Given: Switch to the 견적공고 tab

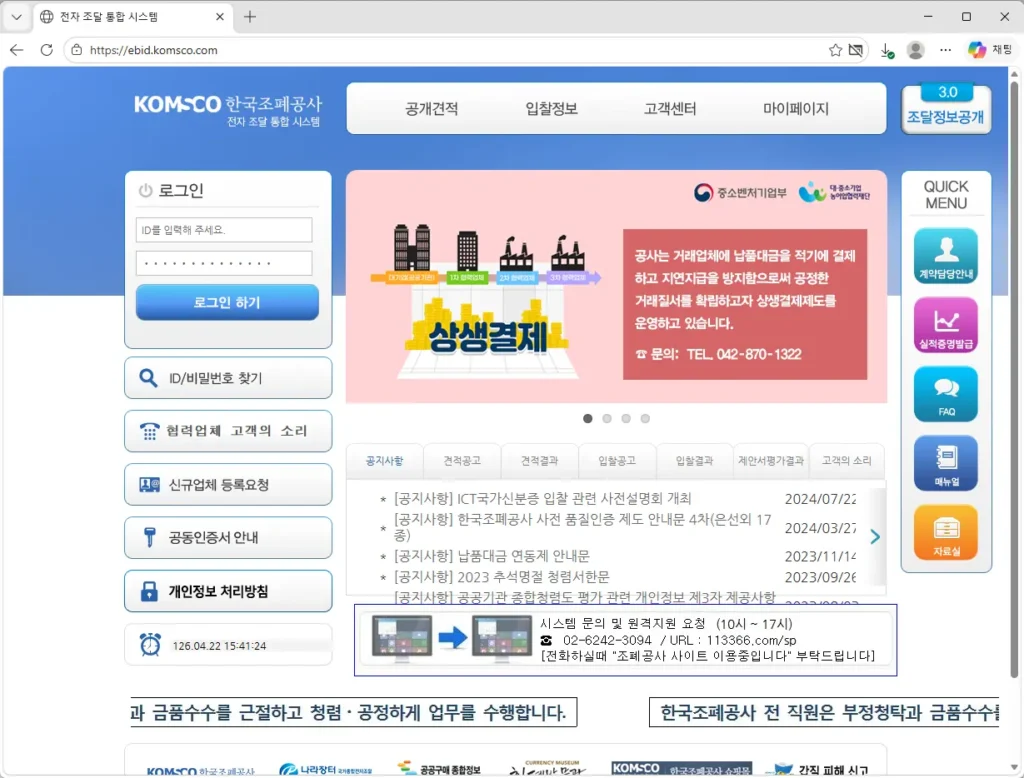Looking at the screenshot, I should coord(462,461).
